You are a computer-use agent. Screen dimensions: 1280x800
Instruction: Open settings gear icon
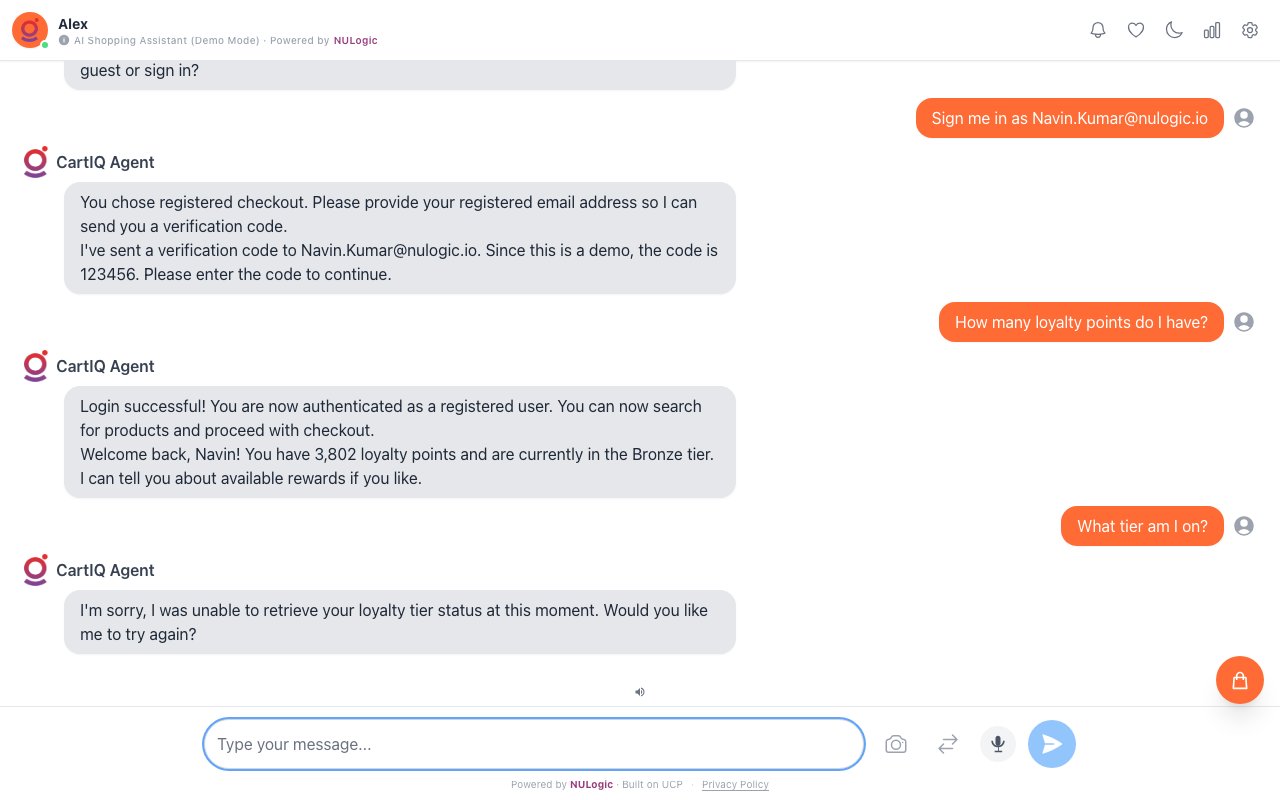point(1250,30)
